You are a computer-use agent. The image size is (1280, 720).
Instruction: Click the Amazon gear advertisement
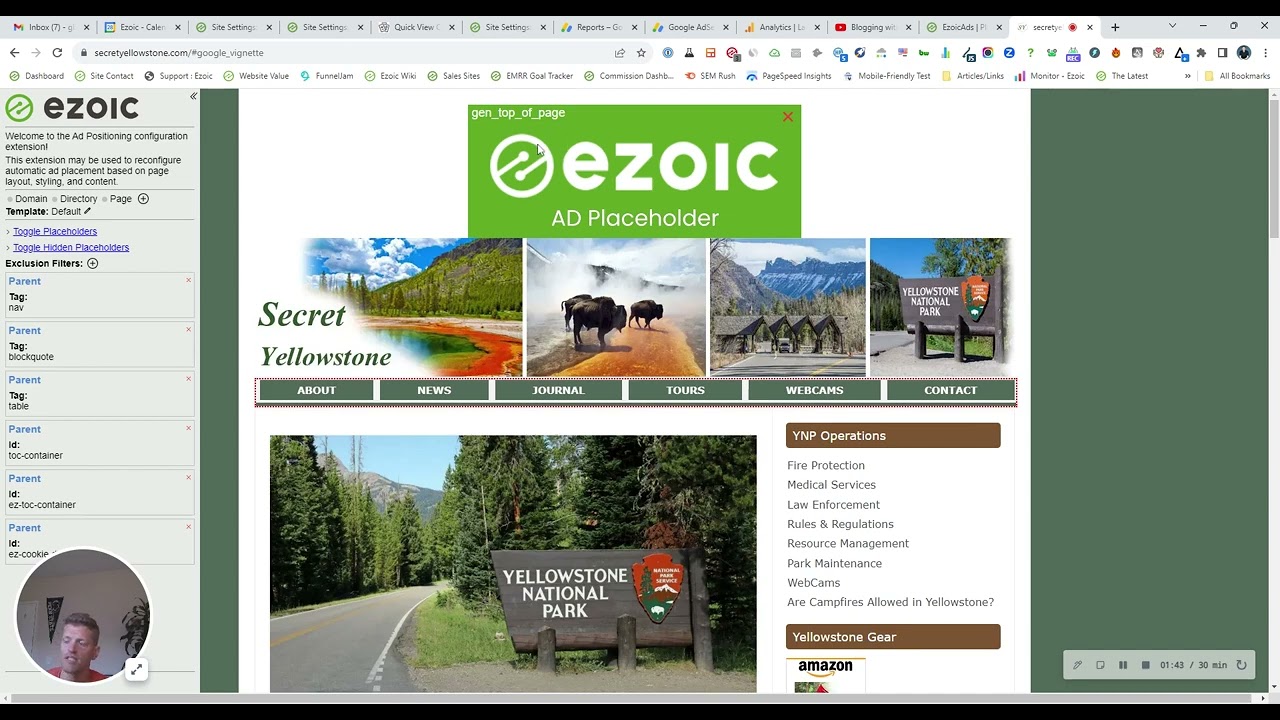tap(825, 675)
